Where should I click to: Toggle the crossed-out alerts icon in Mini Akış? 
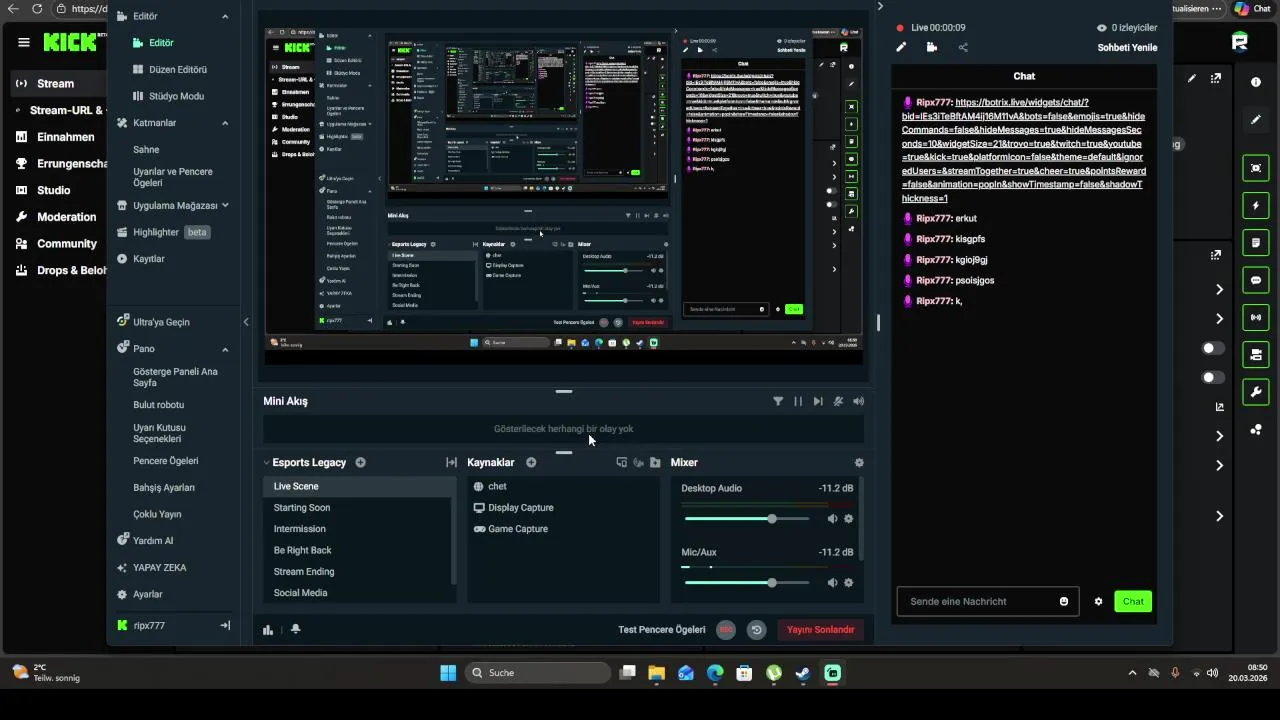click(838, 401)
